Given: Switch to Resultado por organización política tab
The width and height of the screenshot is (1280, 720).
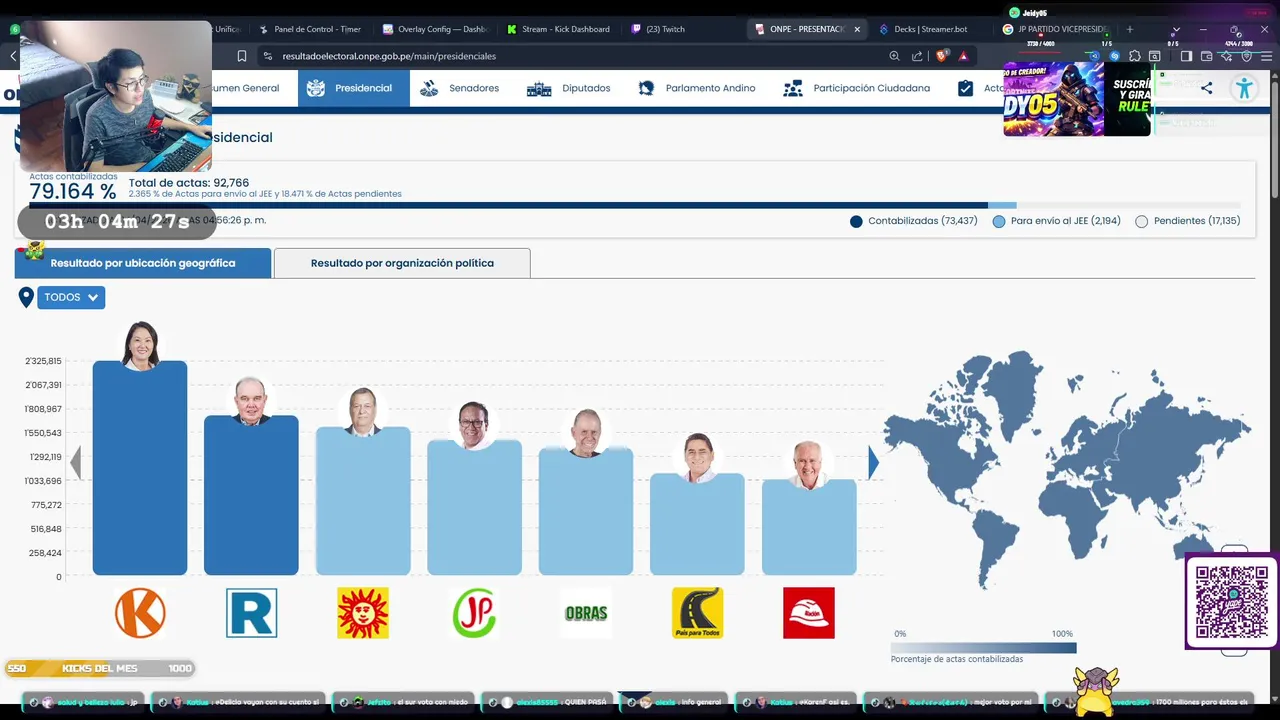Looking at the screenshot, I should point(402,263).
